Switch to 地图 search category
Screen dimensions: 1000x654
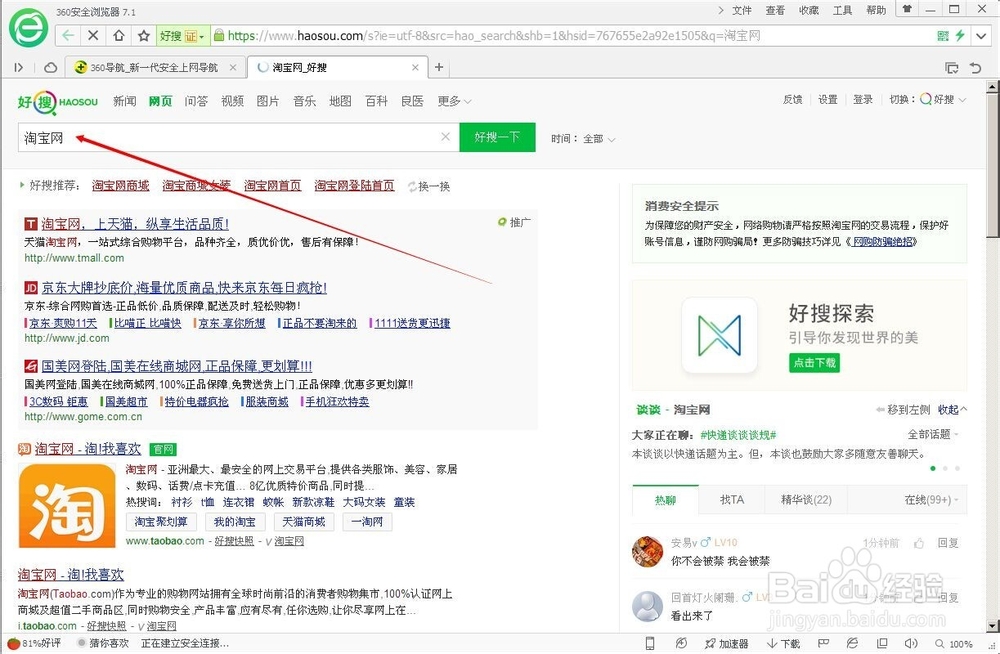pyautogui.click(x=341, y=101)
